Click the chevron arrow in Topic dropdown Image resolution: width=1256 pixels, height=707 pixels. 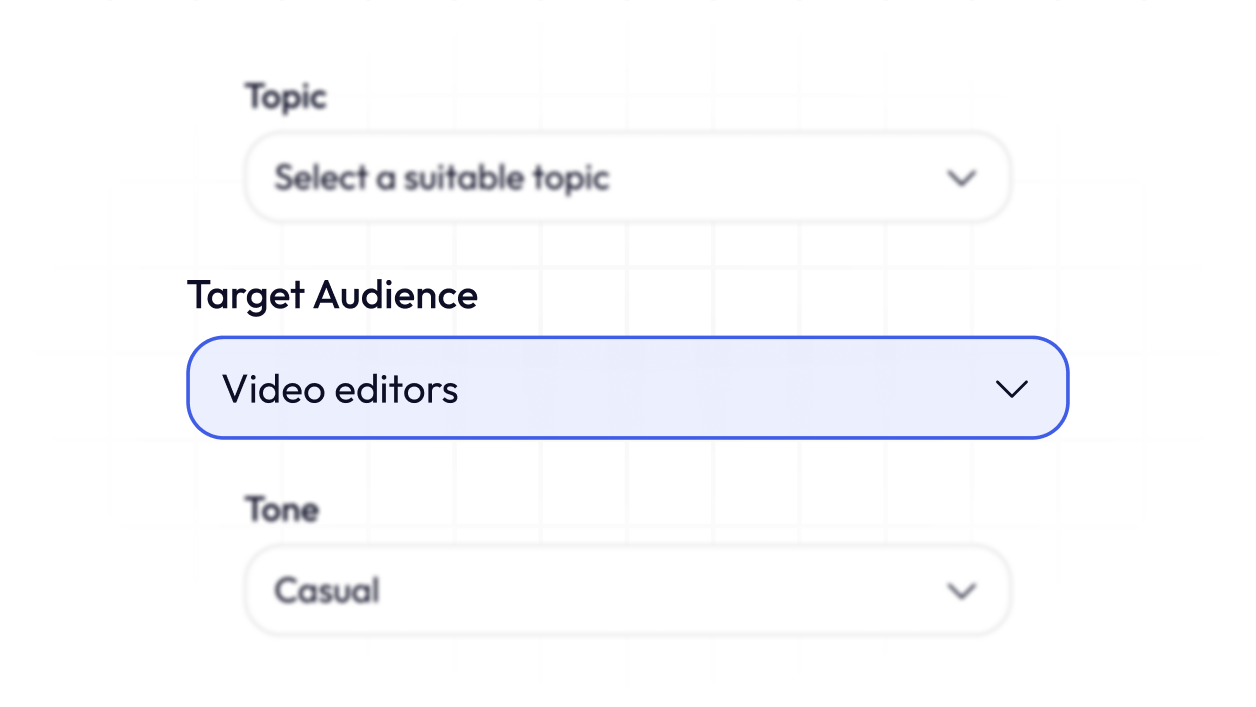pos(961,178)
